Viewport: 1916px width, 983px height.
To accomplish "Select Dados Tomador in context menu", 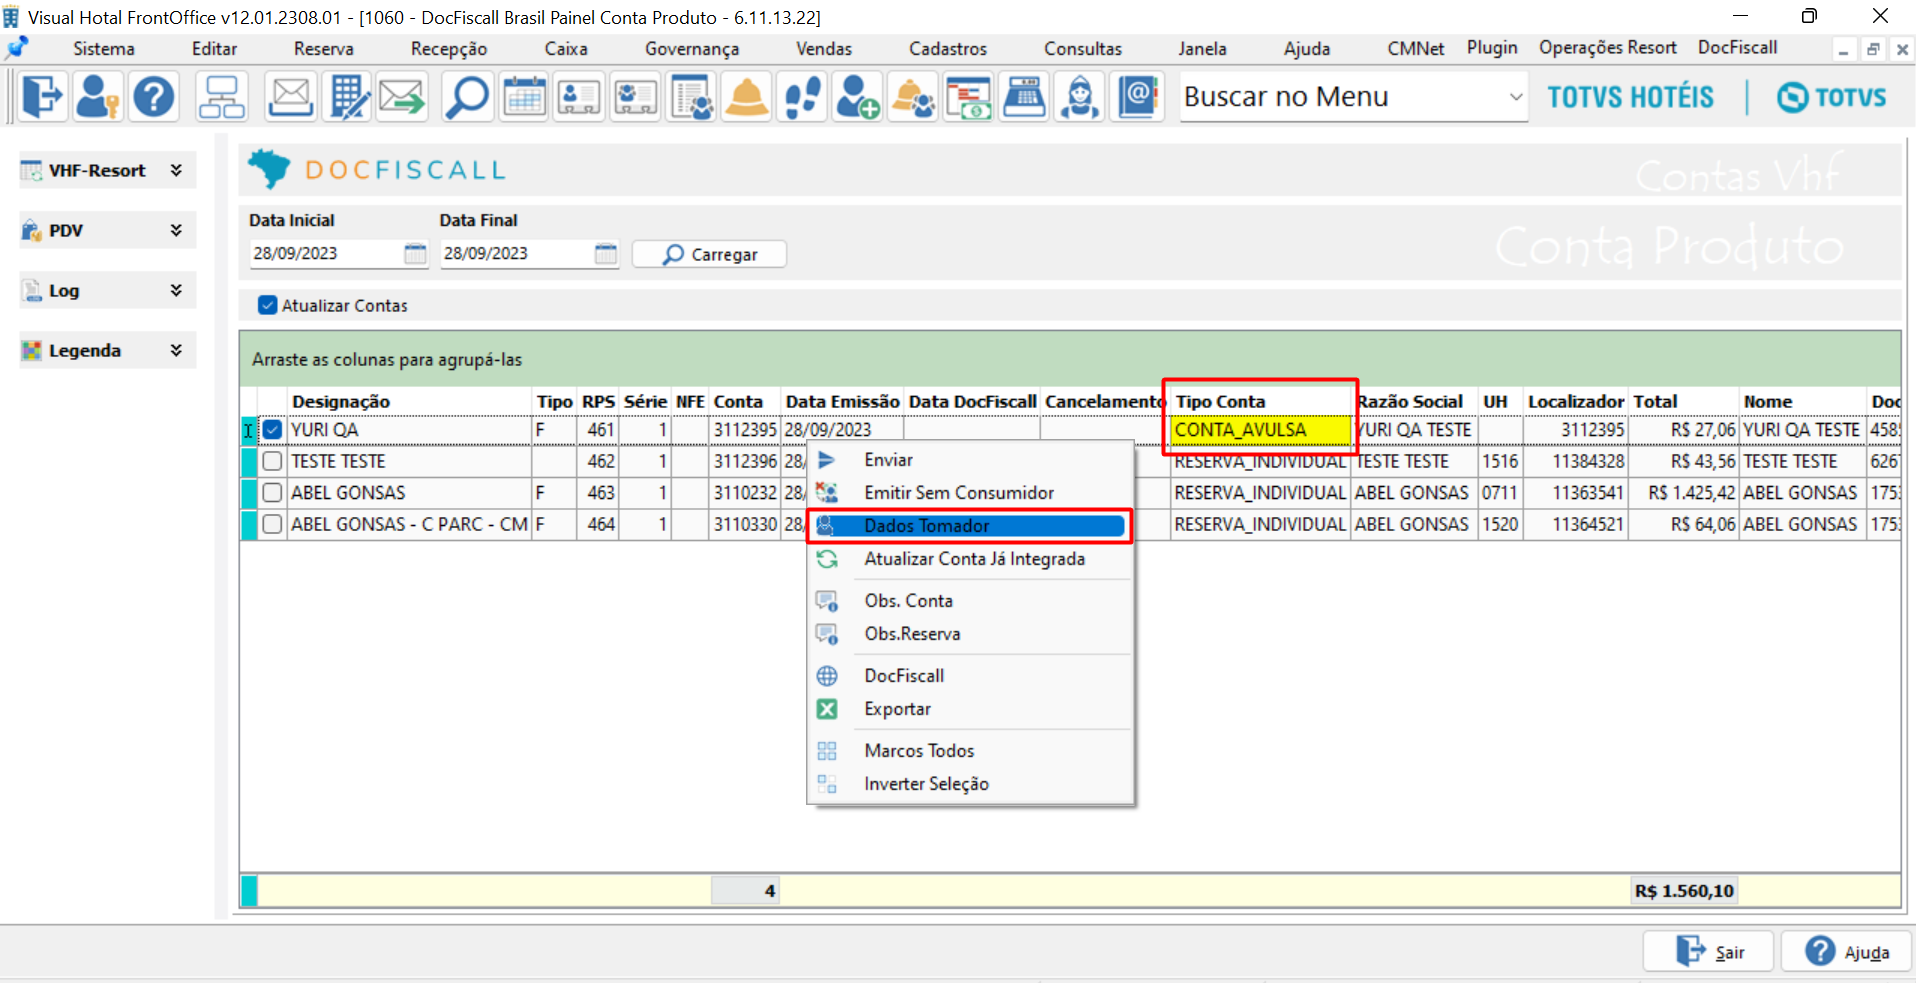I will (x=970, y=526).
